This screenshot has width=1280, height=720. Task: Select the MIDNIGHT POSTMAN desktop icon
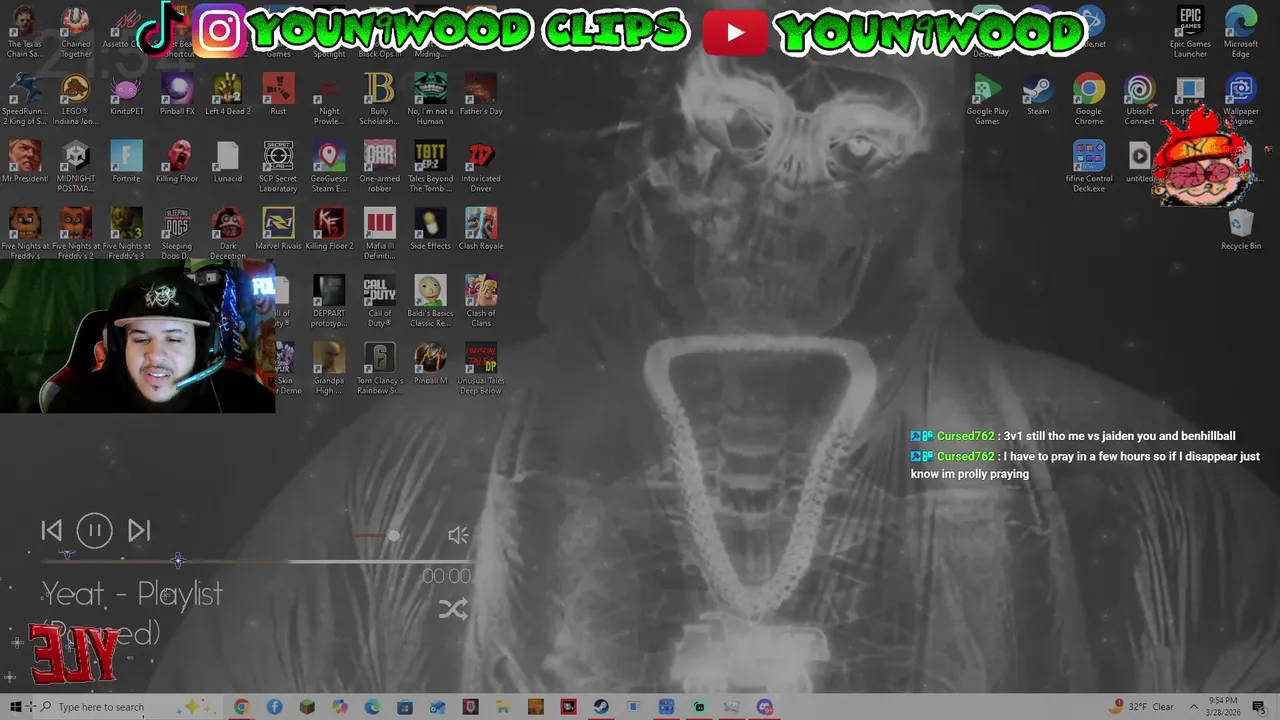pos(76,167)
